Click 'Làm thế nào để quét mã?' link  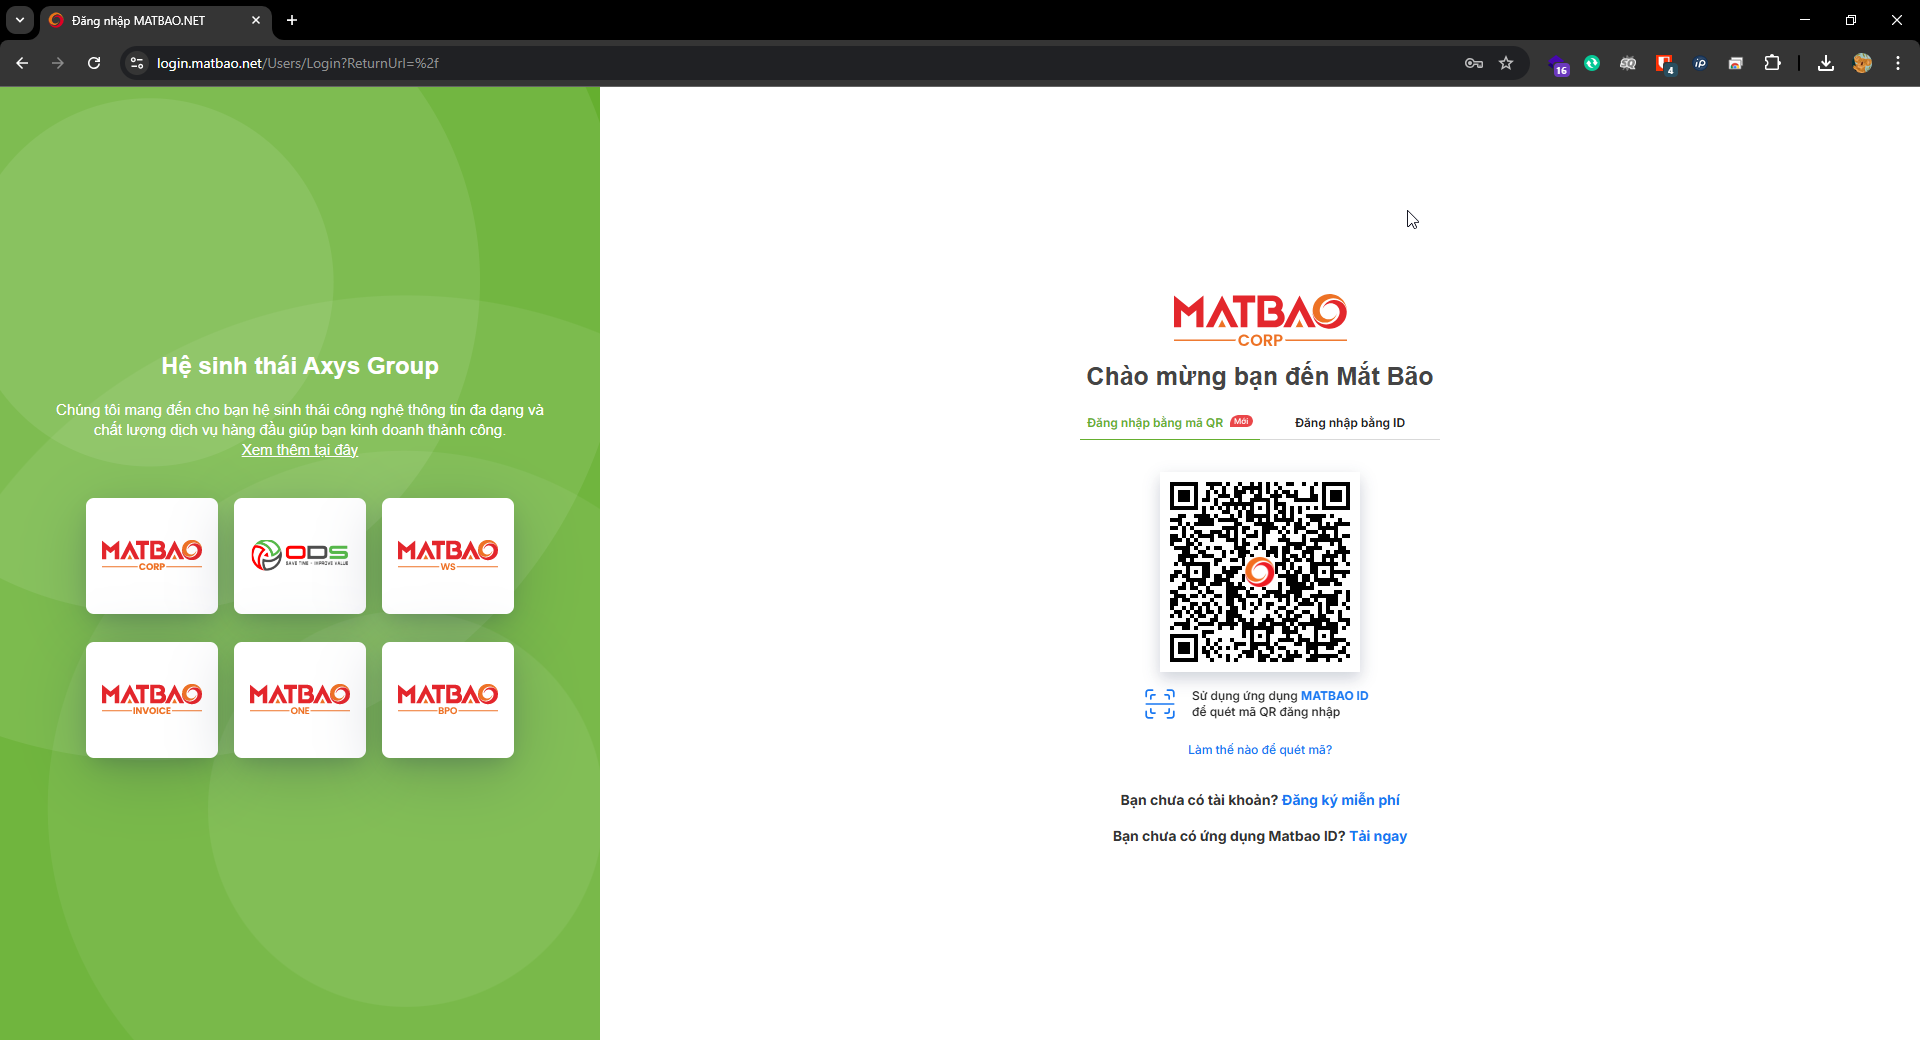click(1259, 750)
